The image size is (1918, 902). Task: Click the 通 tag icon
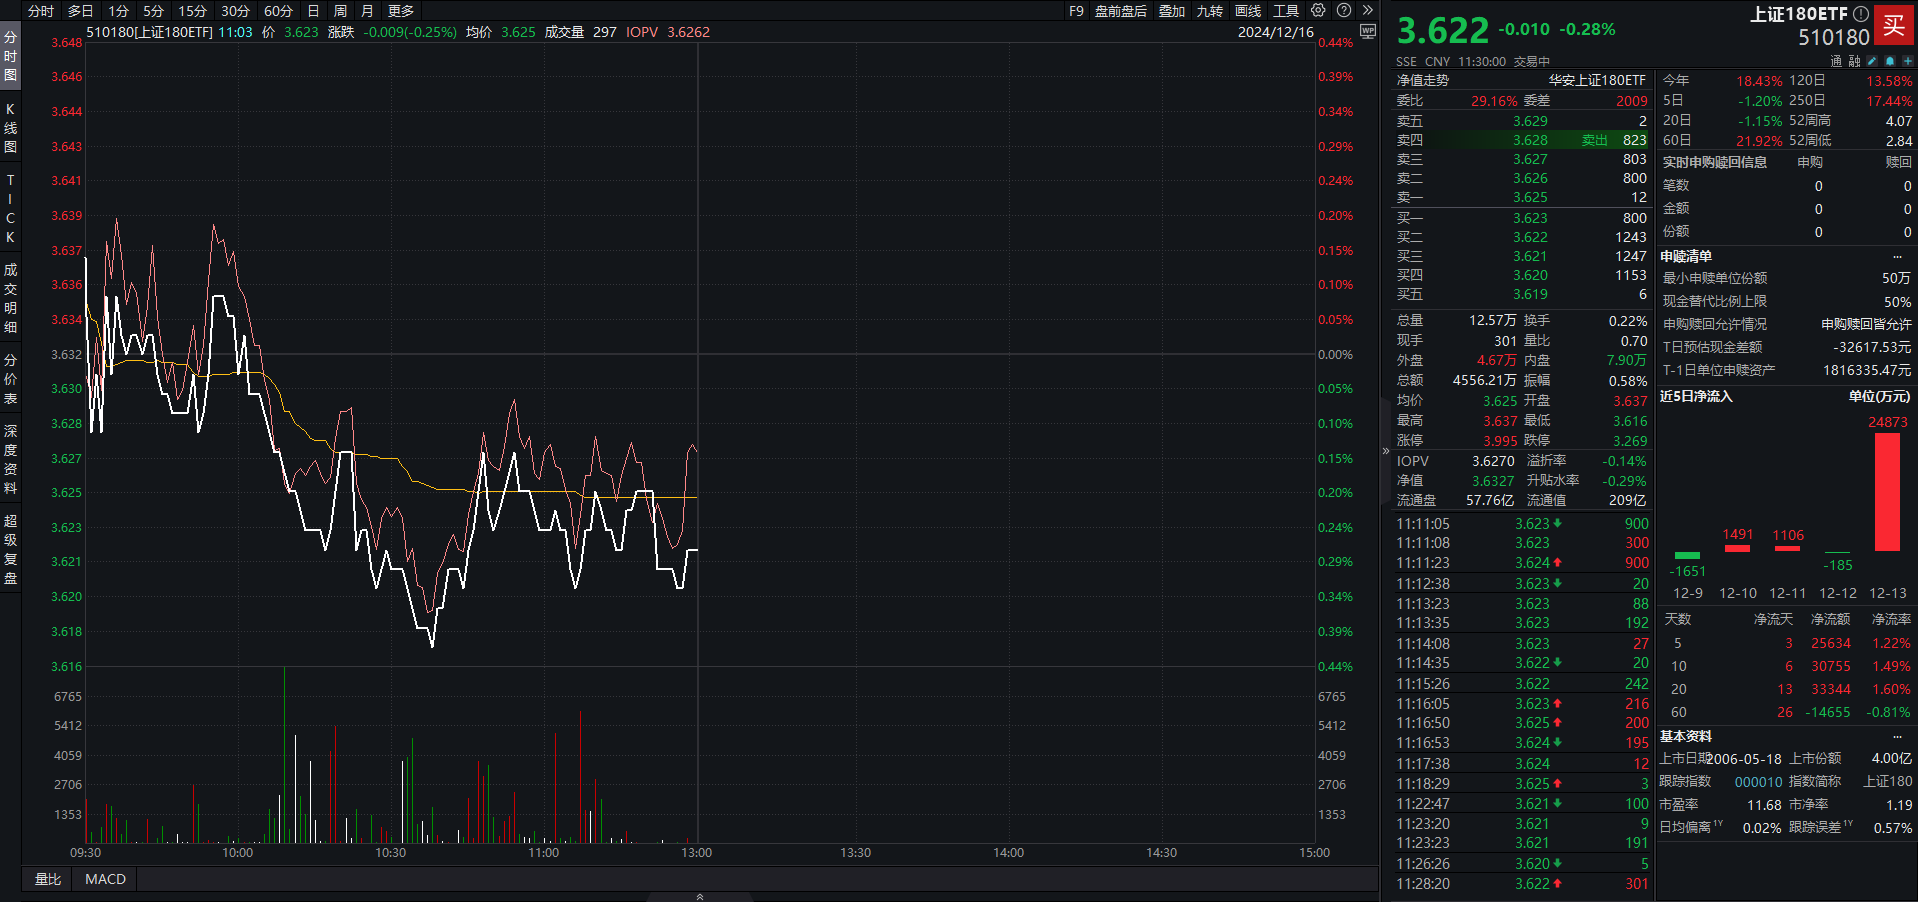coord(1836,61)
